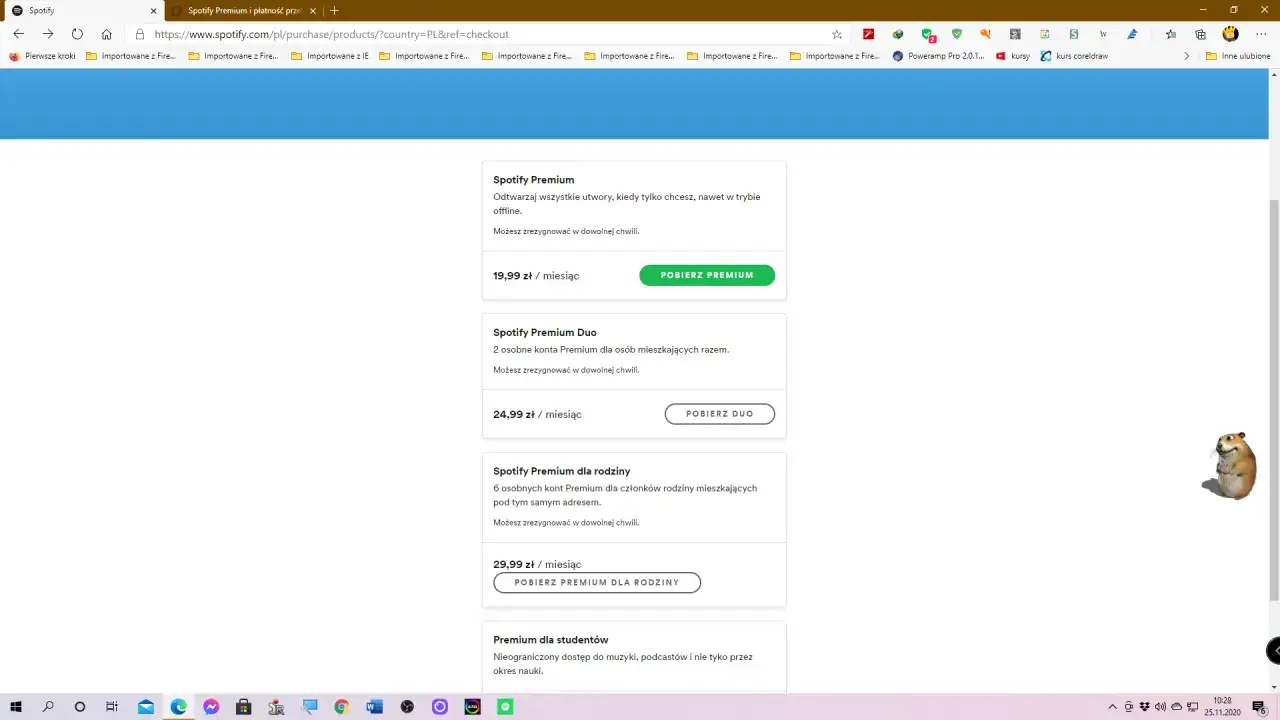1280x720 pixels.
Task: Launch OBS Studio from the taskbar
Action: [406, 707]
